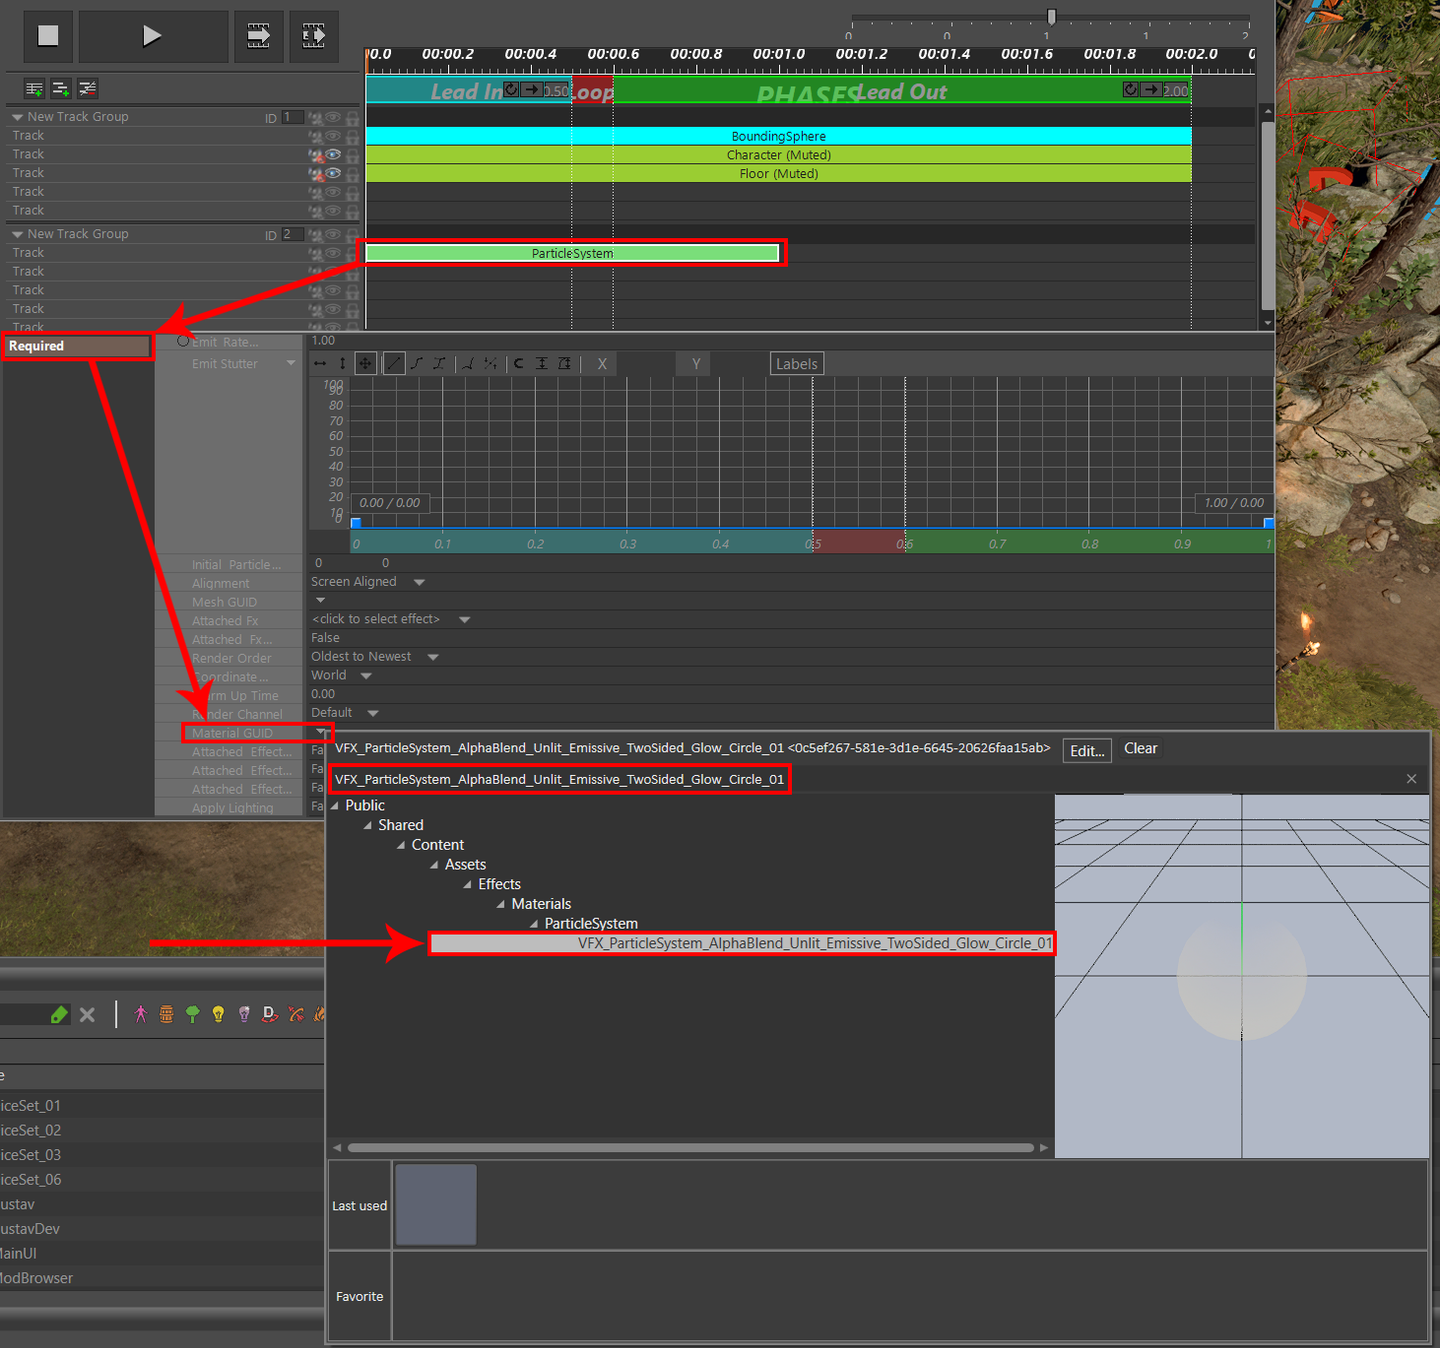
Task: Click the green tree filter icon
Action: pyautogui.click(x=192, y=1014)
